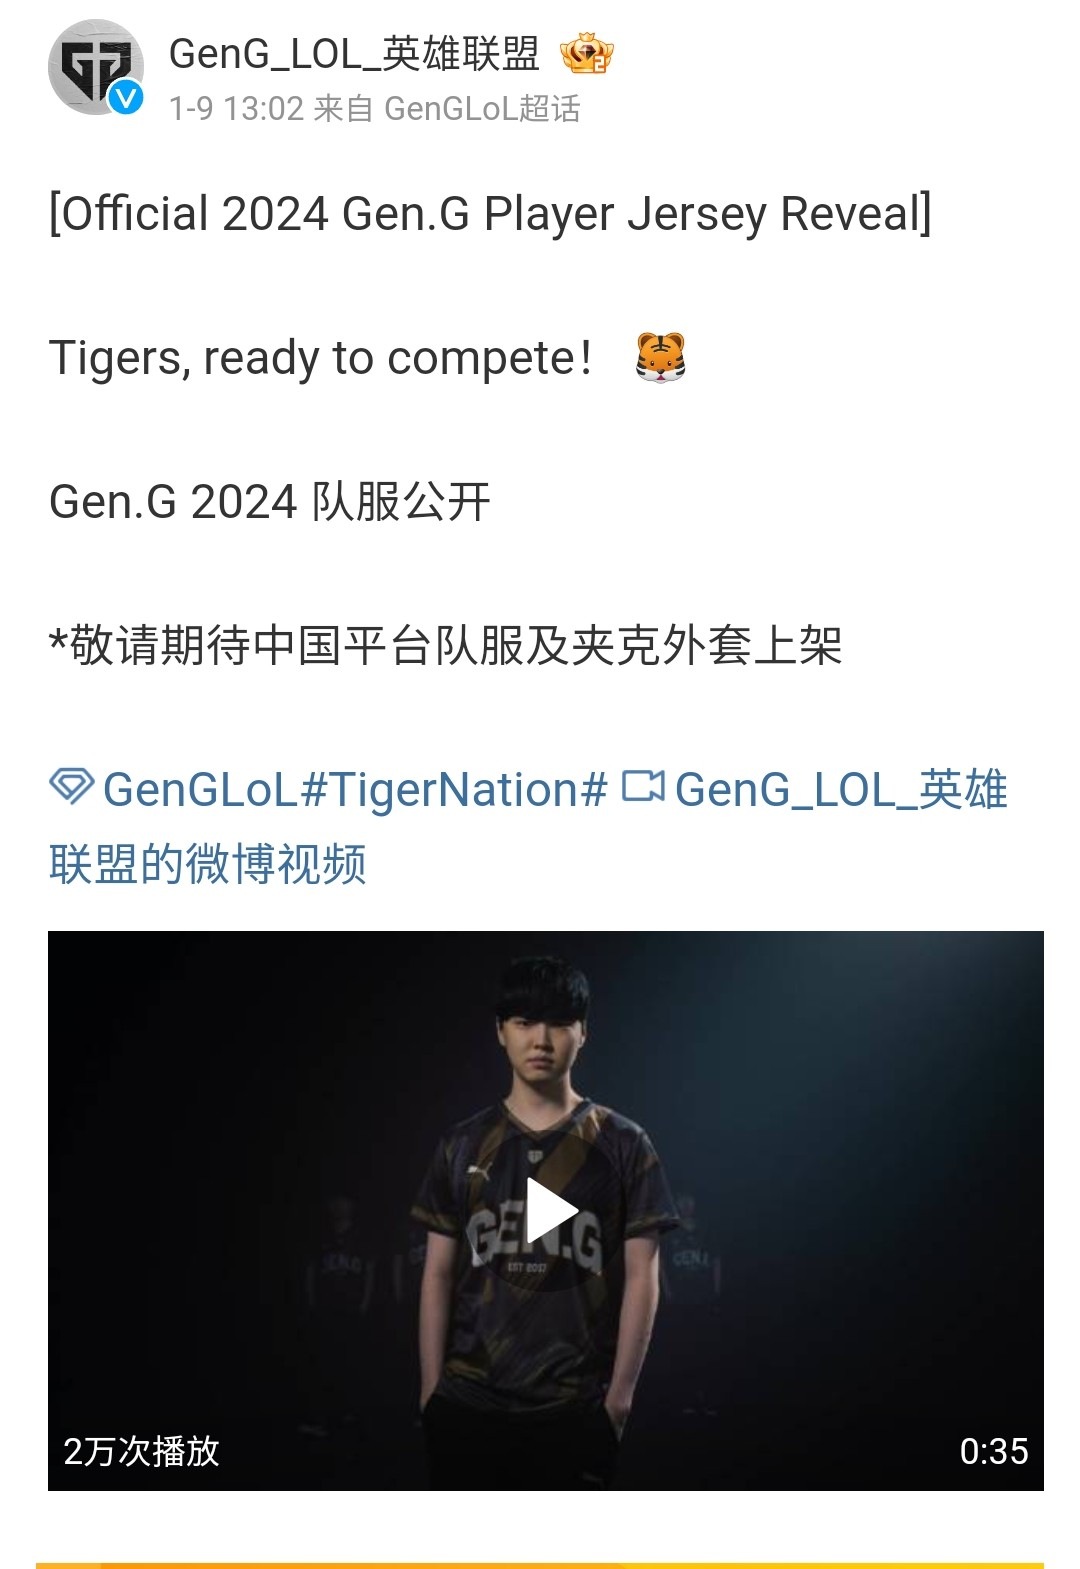
Task: Tap the Official 2024 Jersey Reveal headline
Action: pos(490,214)
